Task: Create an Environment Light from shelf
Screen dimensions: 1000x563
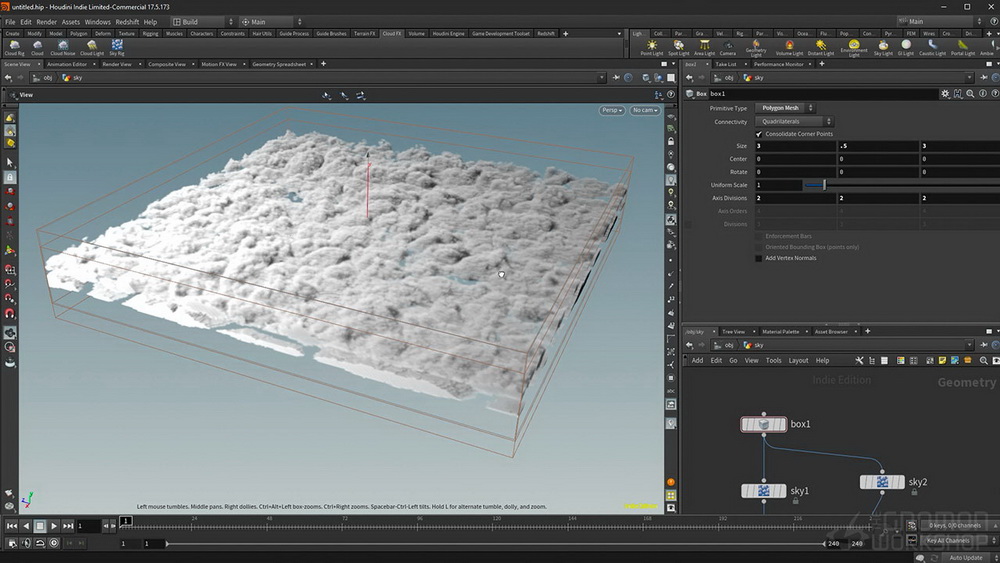Action: 854,48
